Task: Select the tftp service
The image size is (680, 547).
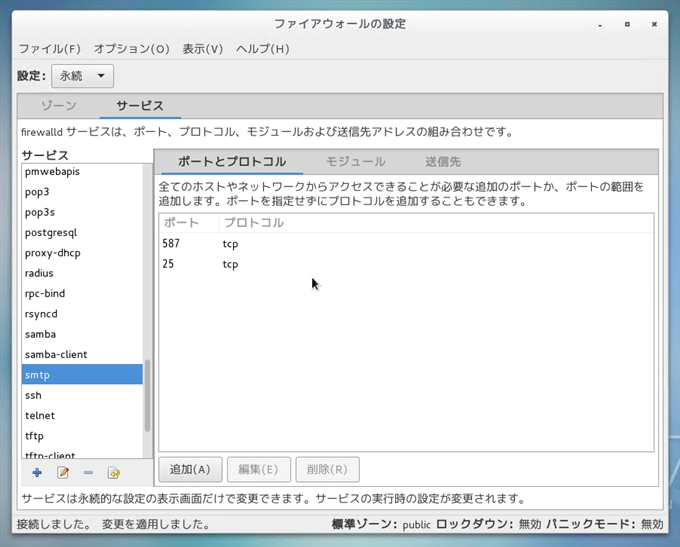Action: 82,436
